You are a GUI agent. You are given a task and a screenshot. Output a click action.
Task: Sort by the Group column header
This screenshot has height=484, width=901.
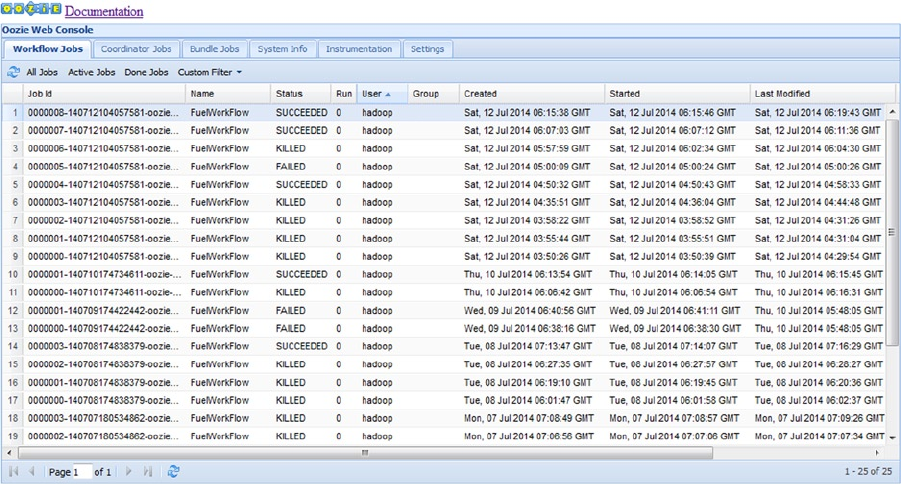coord(433,94)
